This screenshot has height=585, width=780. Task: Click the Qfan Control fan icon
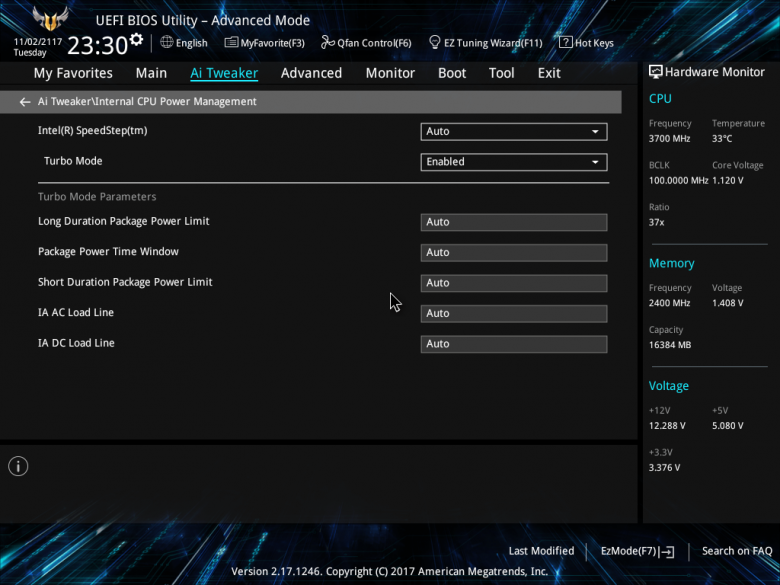coord(327,42)
